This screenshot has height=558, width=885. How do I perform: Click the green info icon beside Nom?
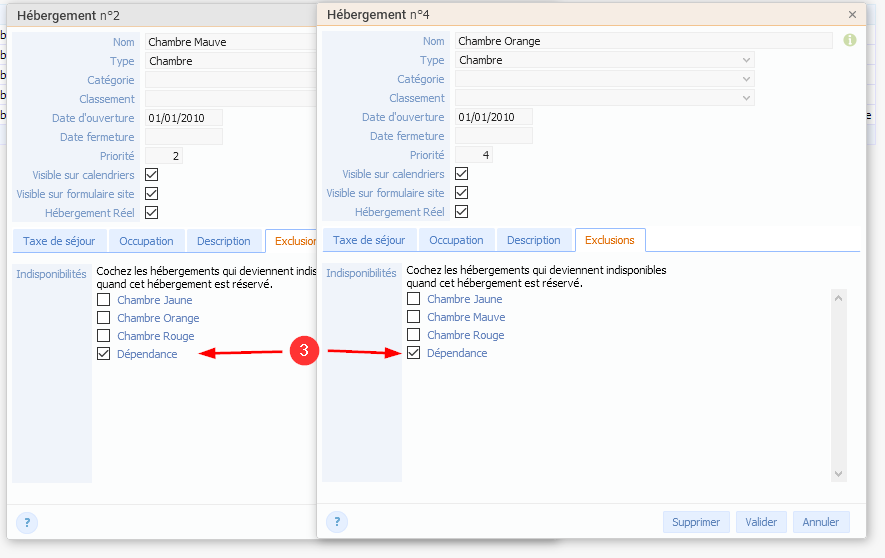tap(850, 41)
